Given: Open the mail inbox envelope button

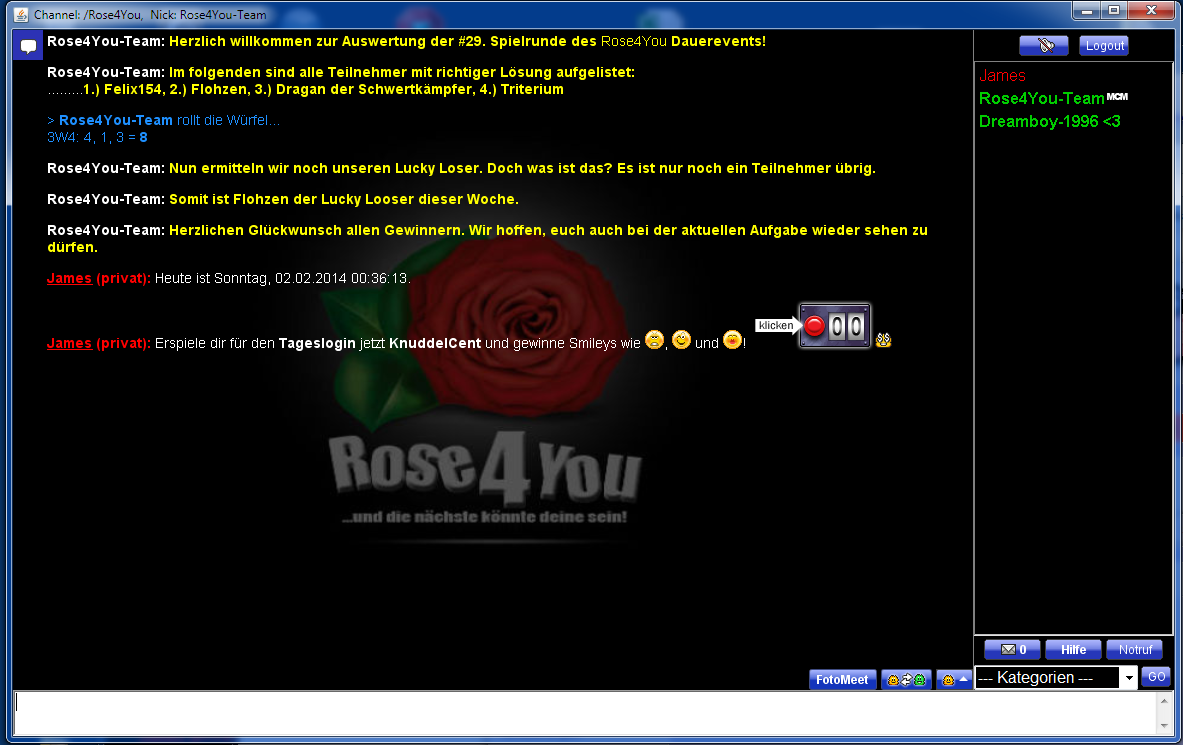Looking at the screenshot, I should 1012,650.
